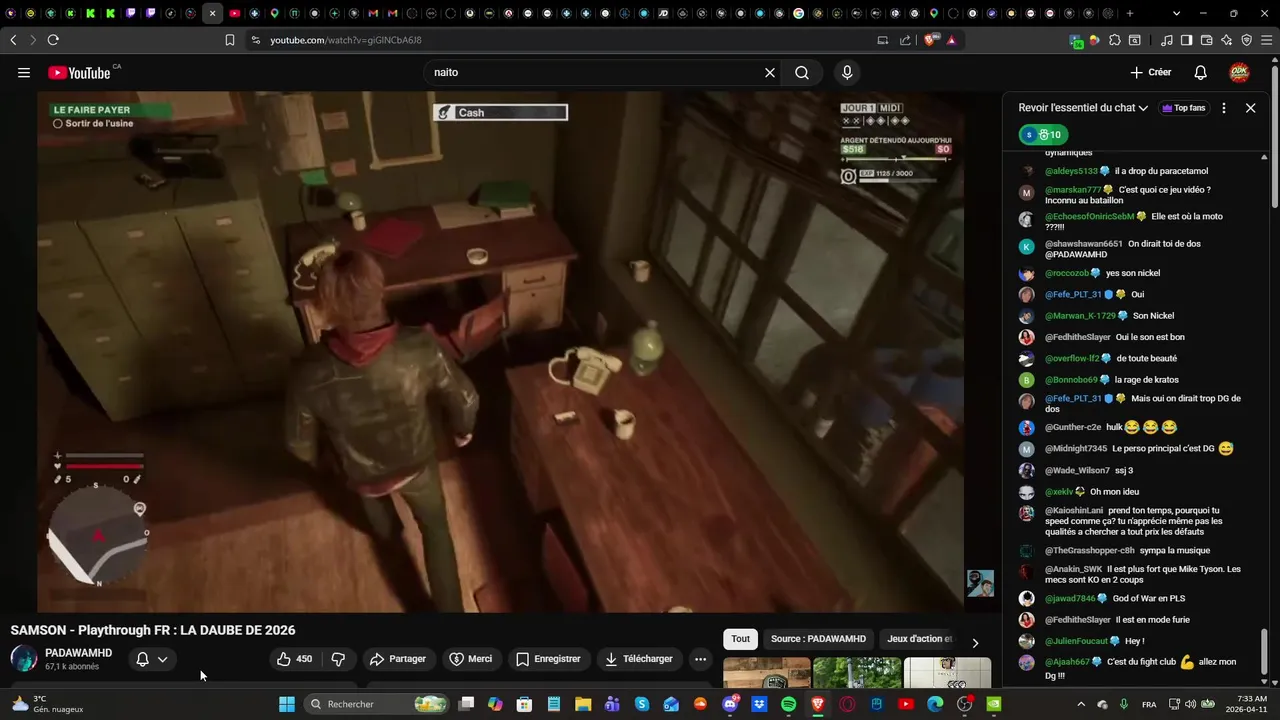Image resolution: width=1280 pixels, height=720 pixels.
Task: Open the Windows Start menu
Action: click(287, 704)
